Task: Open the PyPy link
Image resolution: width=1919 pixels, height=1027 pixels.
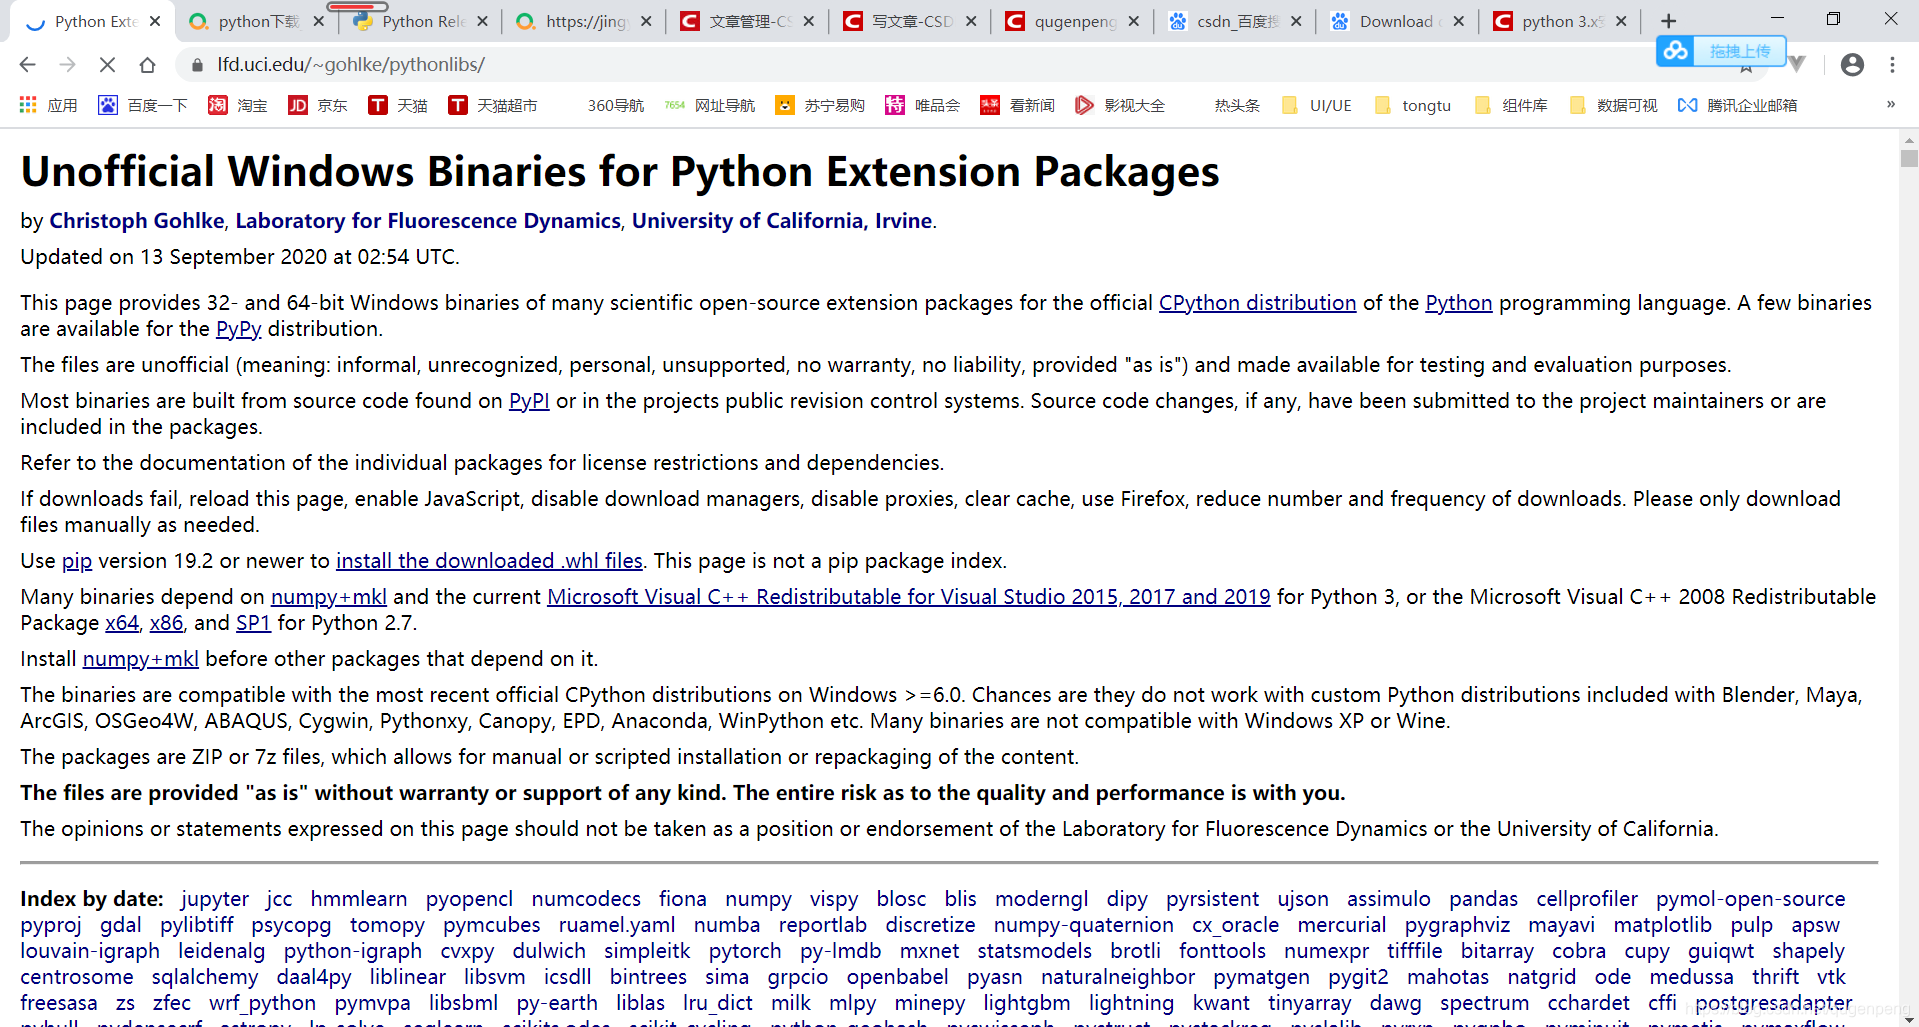Action: [x=238, y=329]
